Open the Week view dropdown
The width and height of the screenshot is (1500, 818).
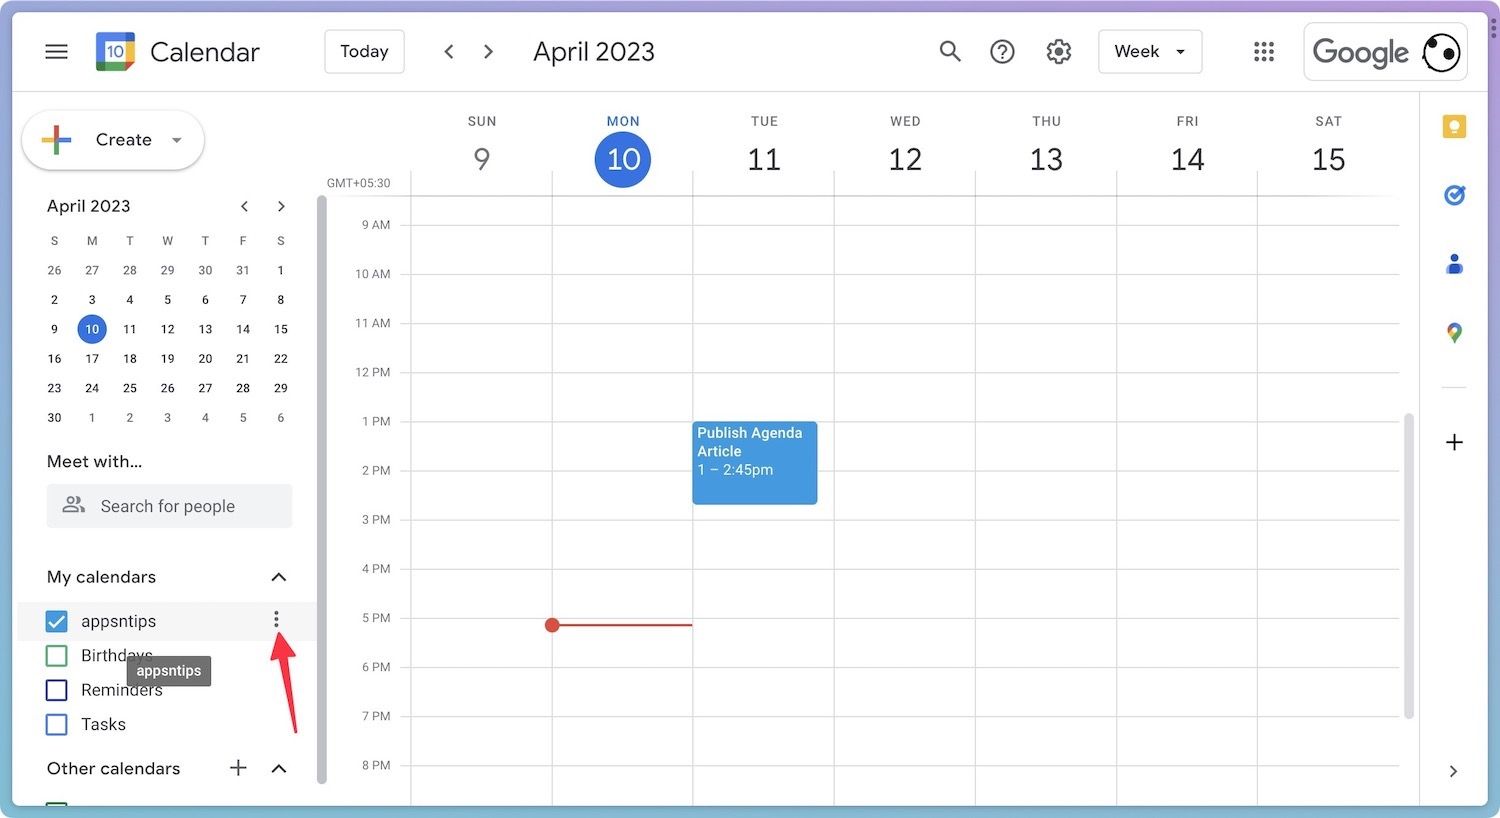(1150, 52)
